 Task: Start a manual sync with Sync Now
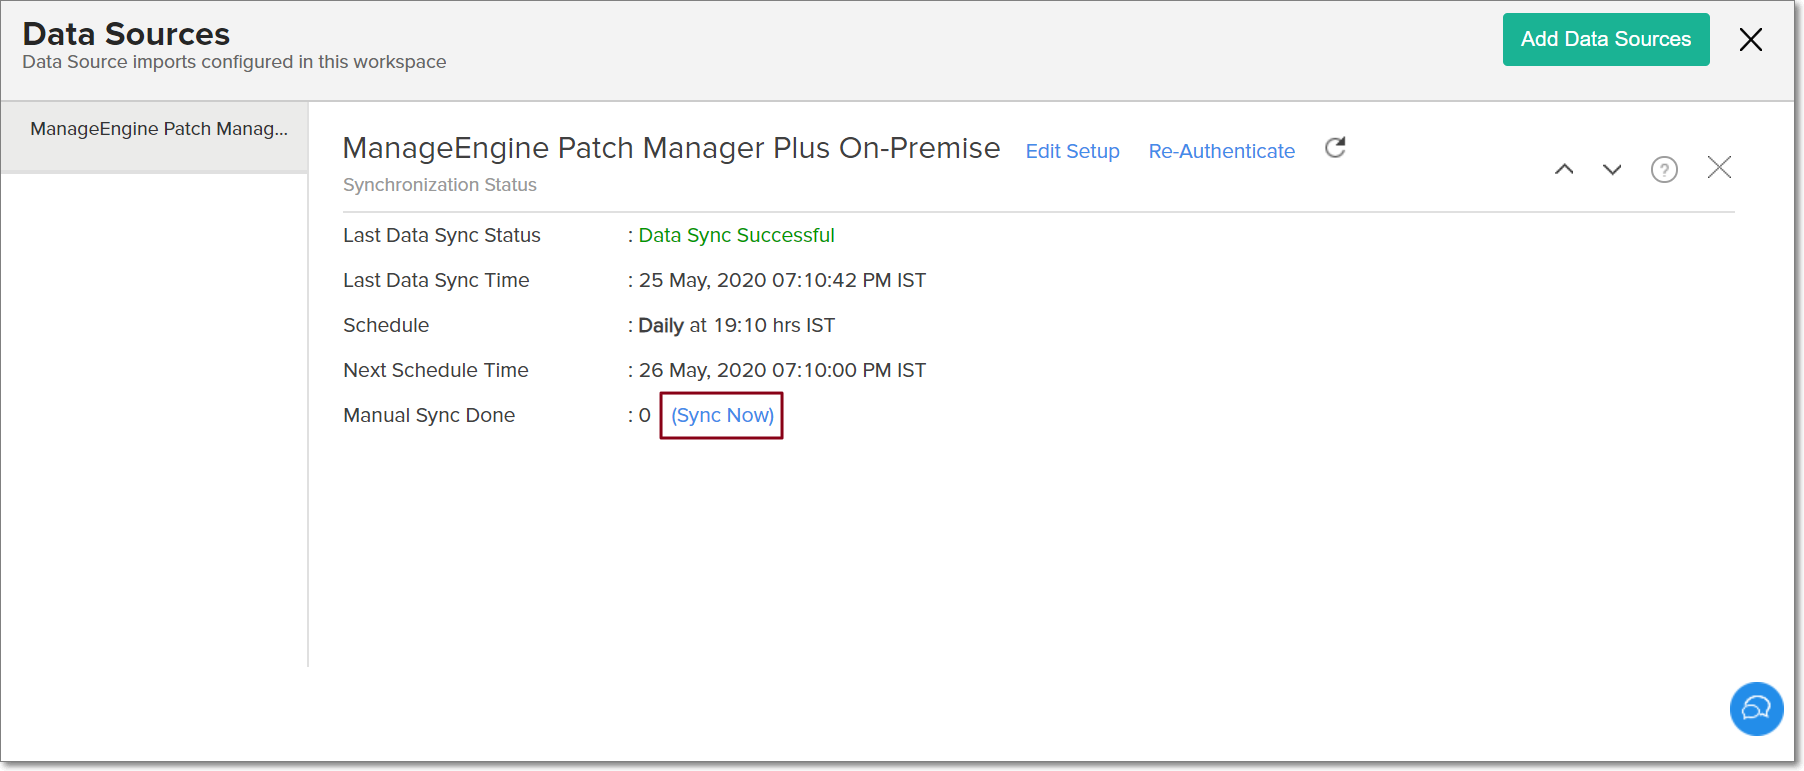722,415
